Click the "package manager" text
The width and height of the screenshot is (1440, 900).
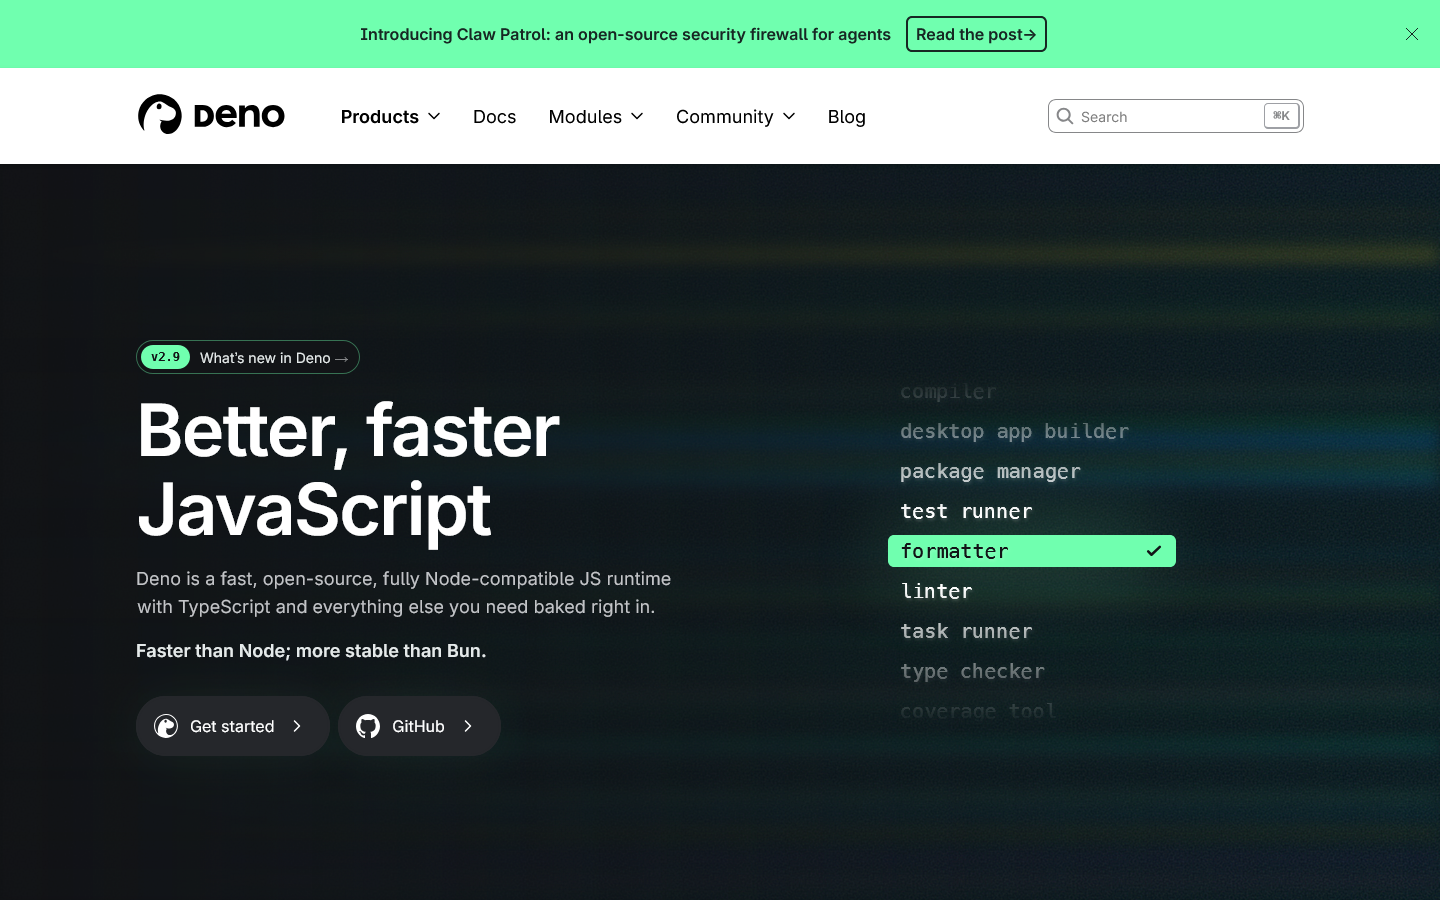pos(990,472)
